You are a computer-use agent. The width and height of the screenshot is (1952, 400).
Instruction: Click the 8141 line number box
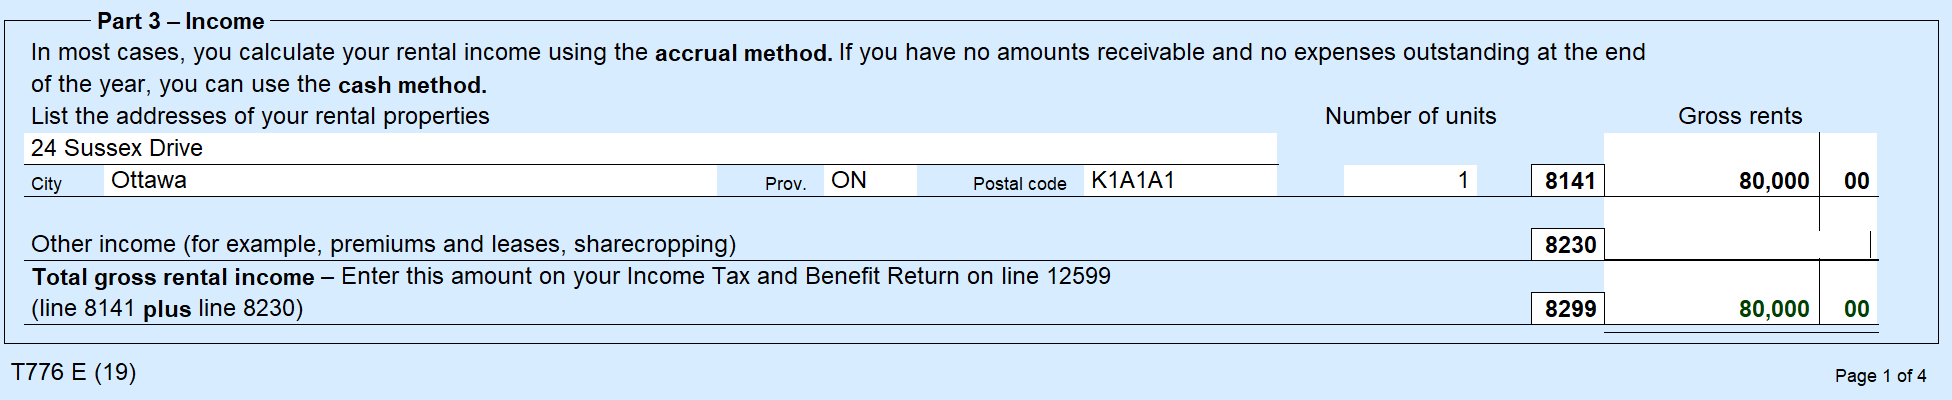[1568, 181]
